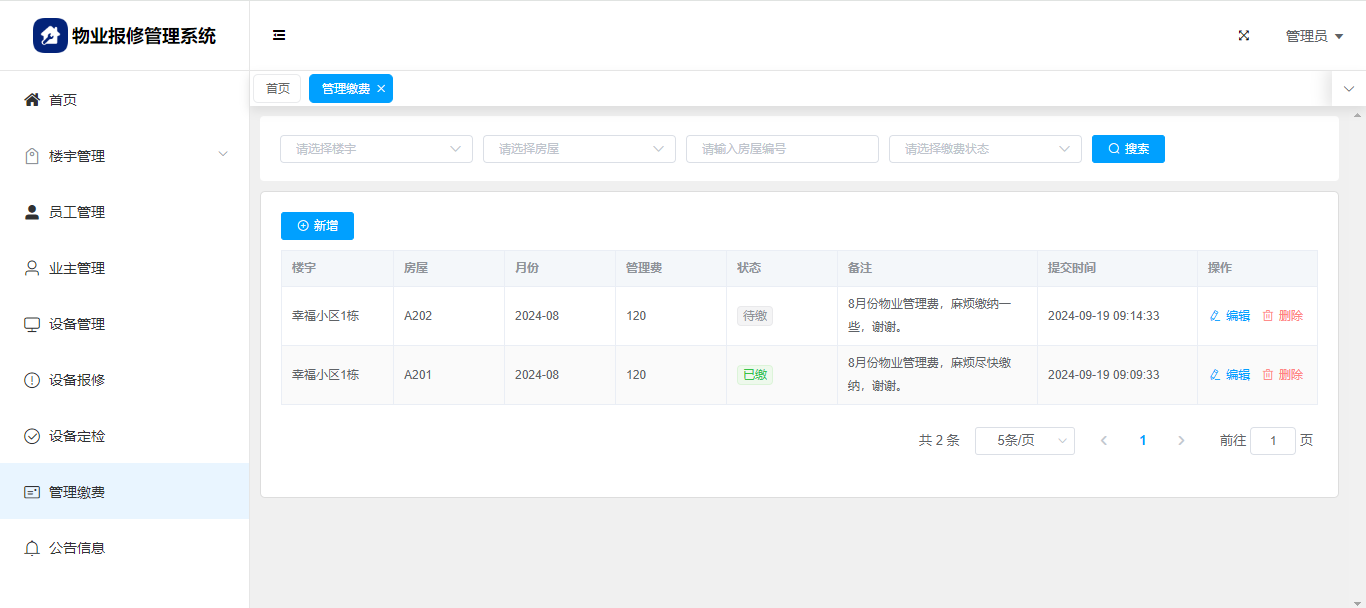Switch to the 首页 tab

click(x=277, y=89)
